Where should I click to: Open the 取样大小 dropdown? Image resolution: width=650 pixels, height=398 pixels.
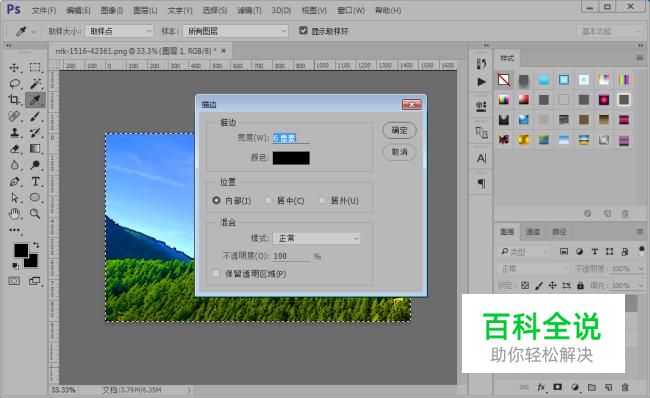(119, 31)
